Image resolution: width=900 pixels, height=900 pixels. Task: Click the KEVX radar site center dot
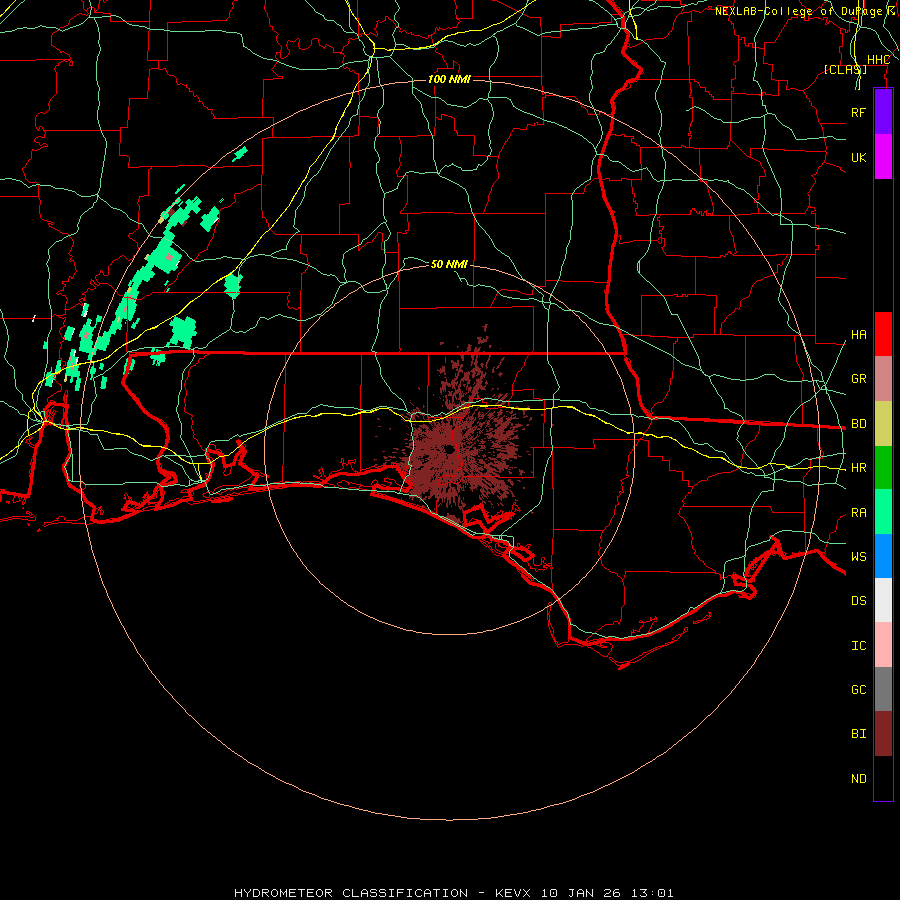[x=449, y=450]
